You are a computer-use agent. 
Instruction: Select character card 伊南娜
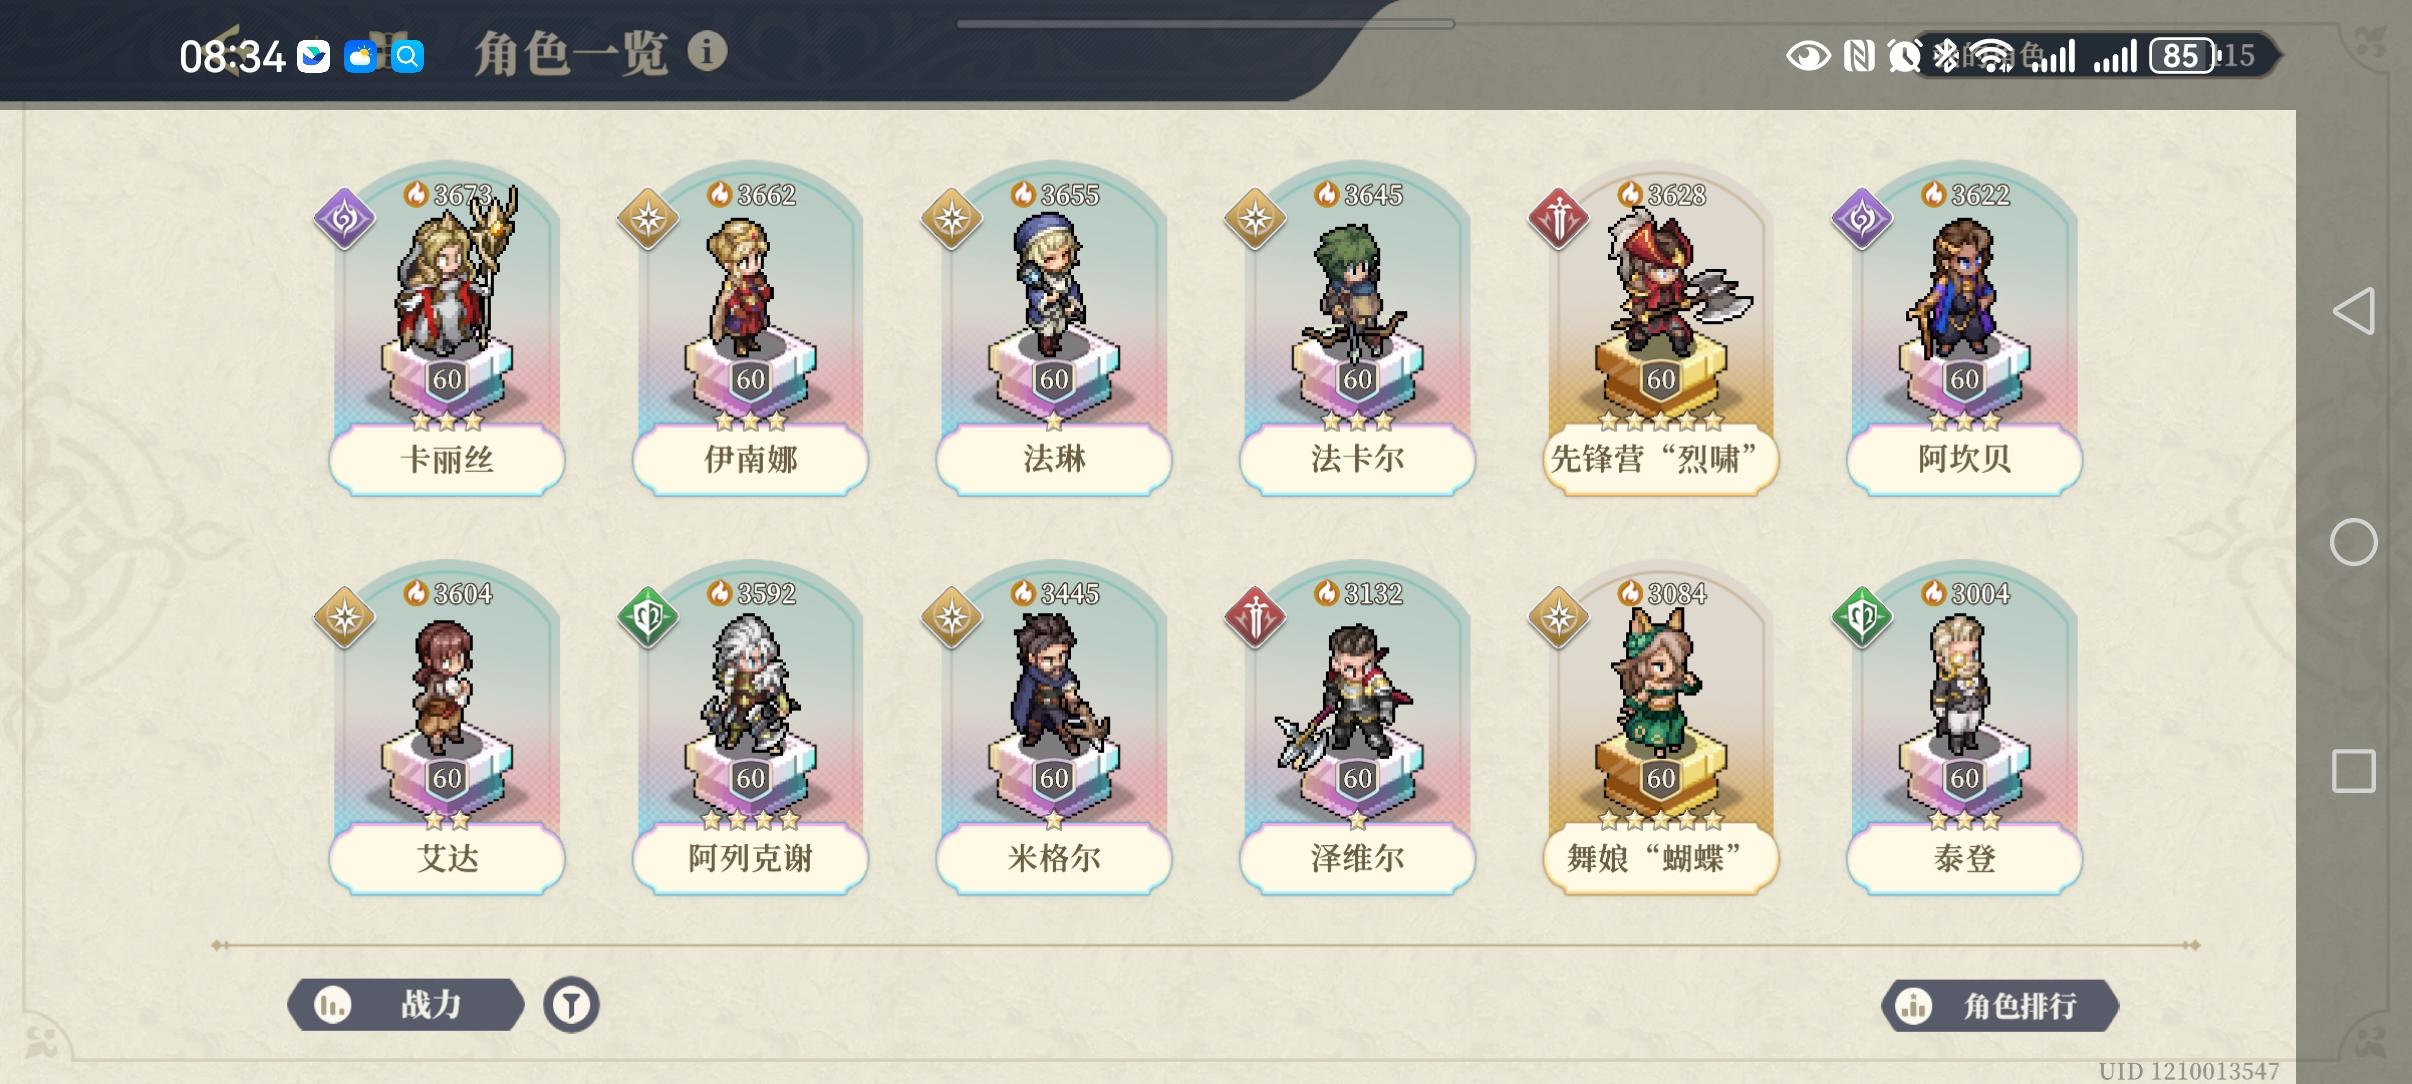pyautogui.click(x=750, y=330)
